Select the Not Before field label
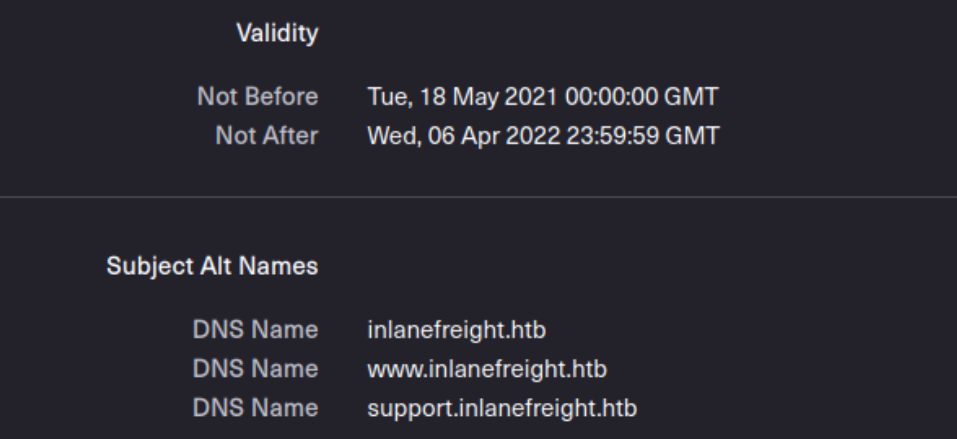Viewport: 957px width, 439px height. point(258,96)
